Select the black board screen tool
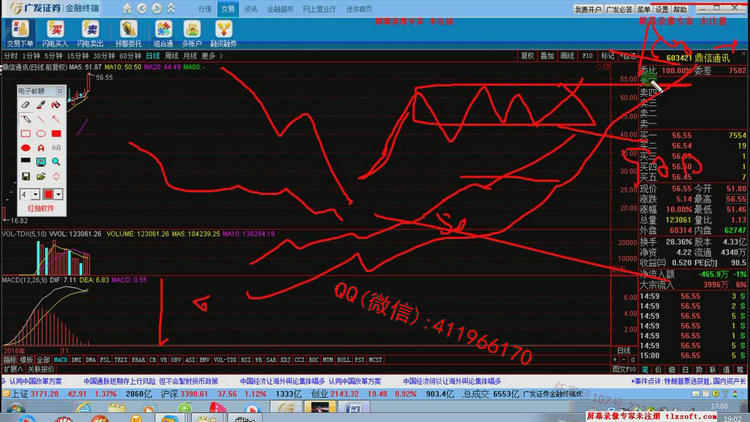Viewport: 750px width, 422px height. pos(26,161)
